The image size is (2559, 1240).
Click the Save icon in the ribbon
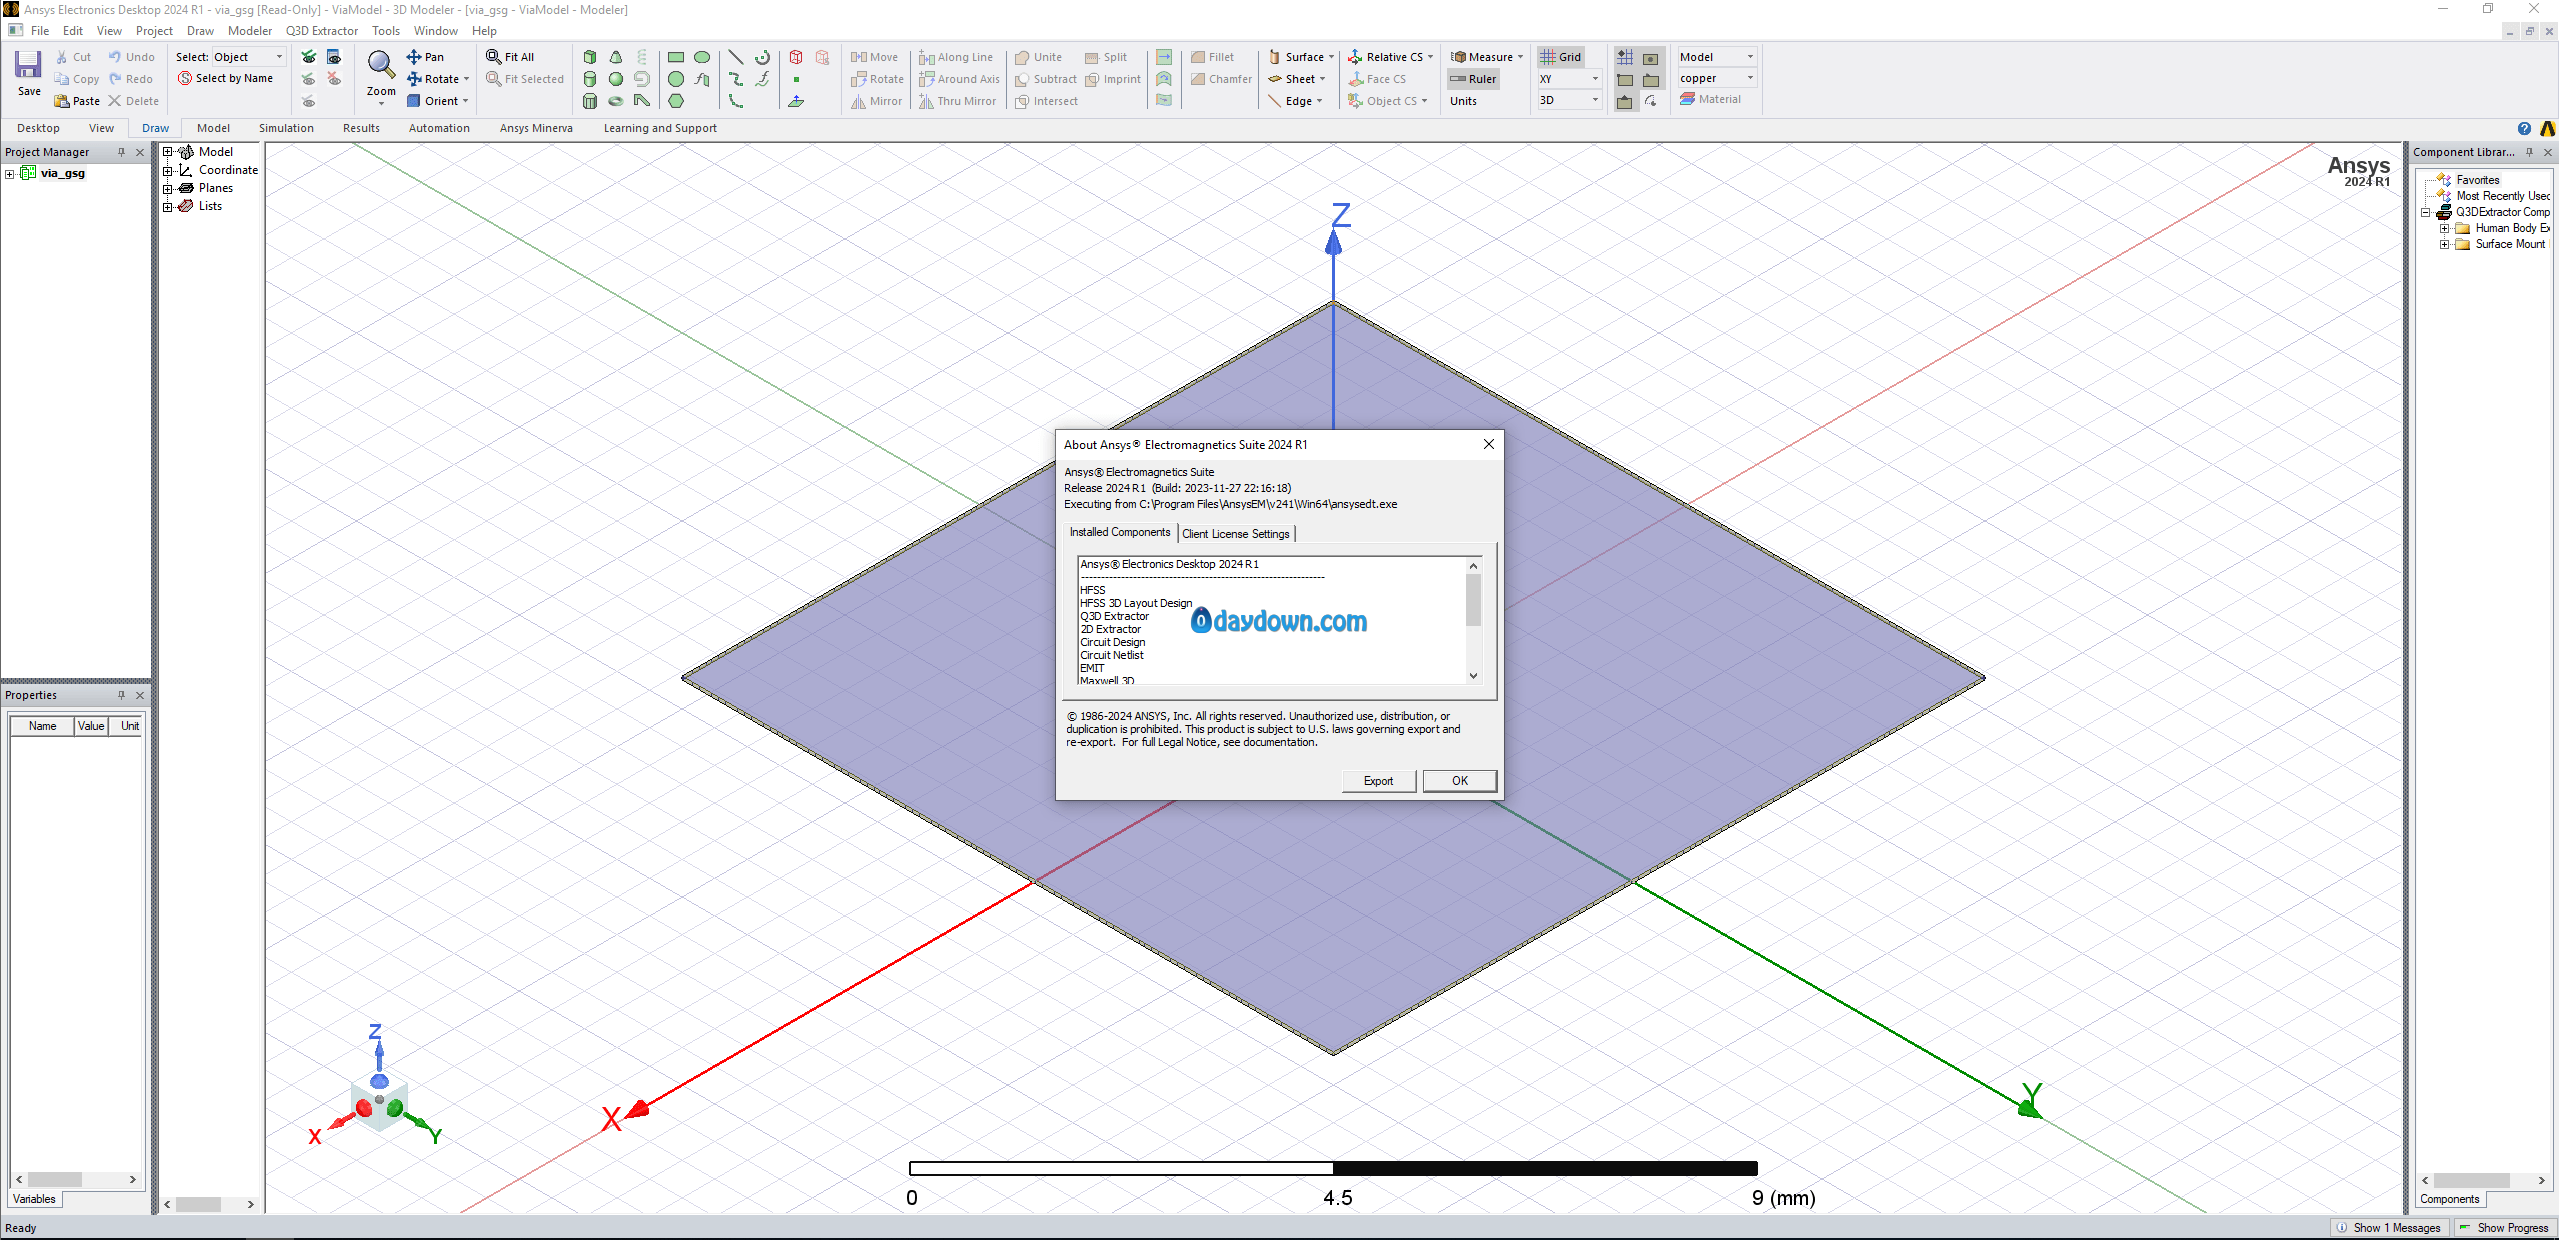click(x=28, y=66)
